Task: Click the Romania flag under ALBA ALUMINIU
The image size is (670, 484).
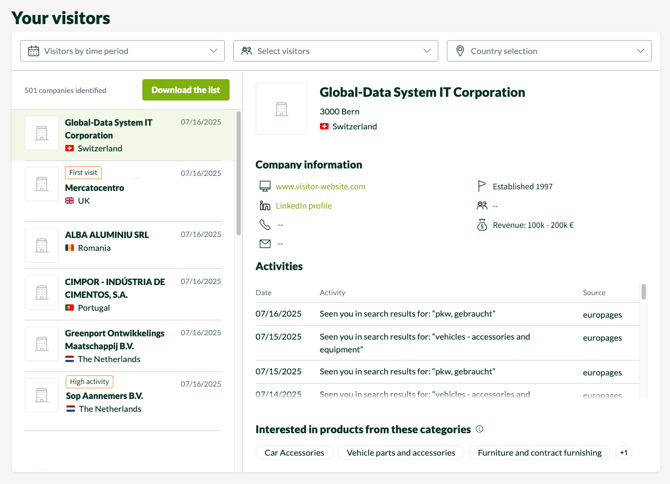Action: pos(70,247)
